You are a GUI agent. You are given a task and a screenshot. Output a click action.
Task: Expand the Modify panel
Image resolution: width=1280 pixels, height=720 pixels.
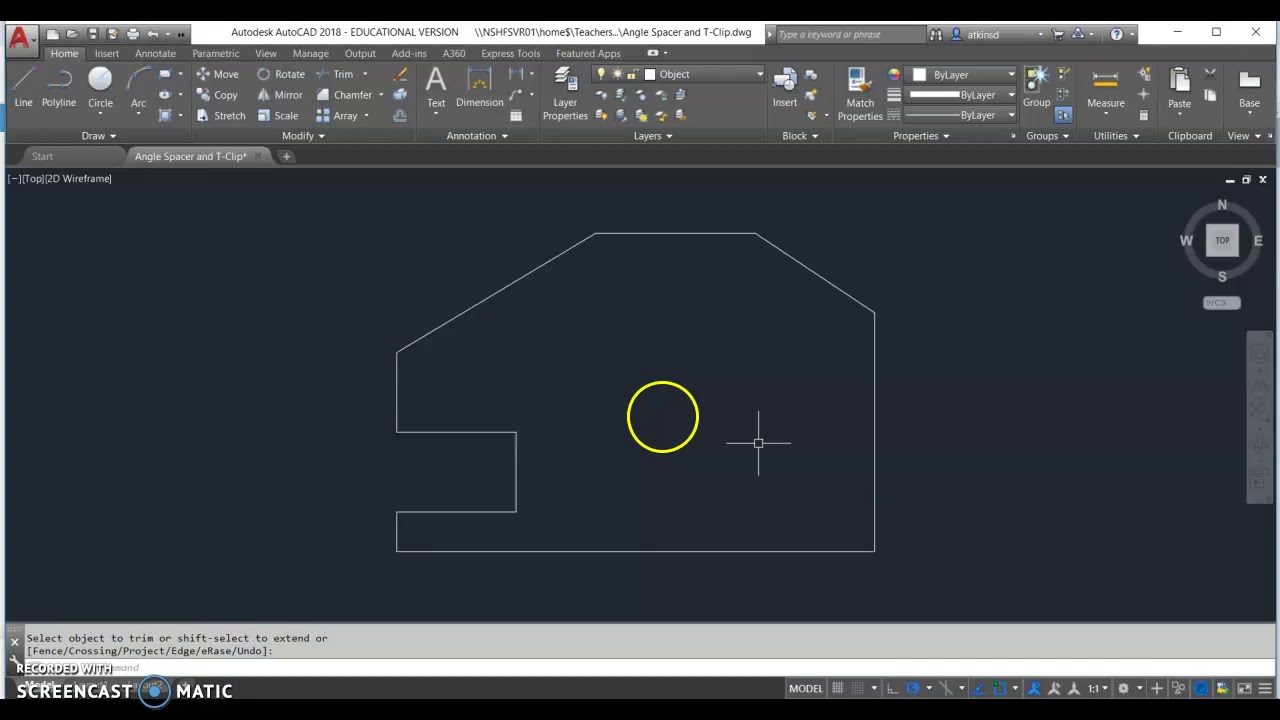pos(303,136)
